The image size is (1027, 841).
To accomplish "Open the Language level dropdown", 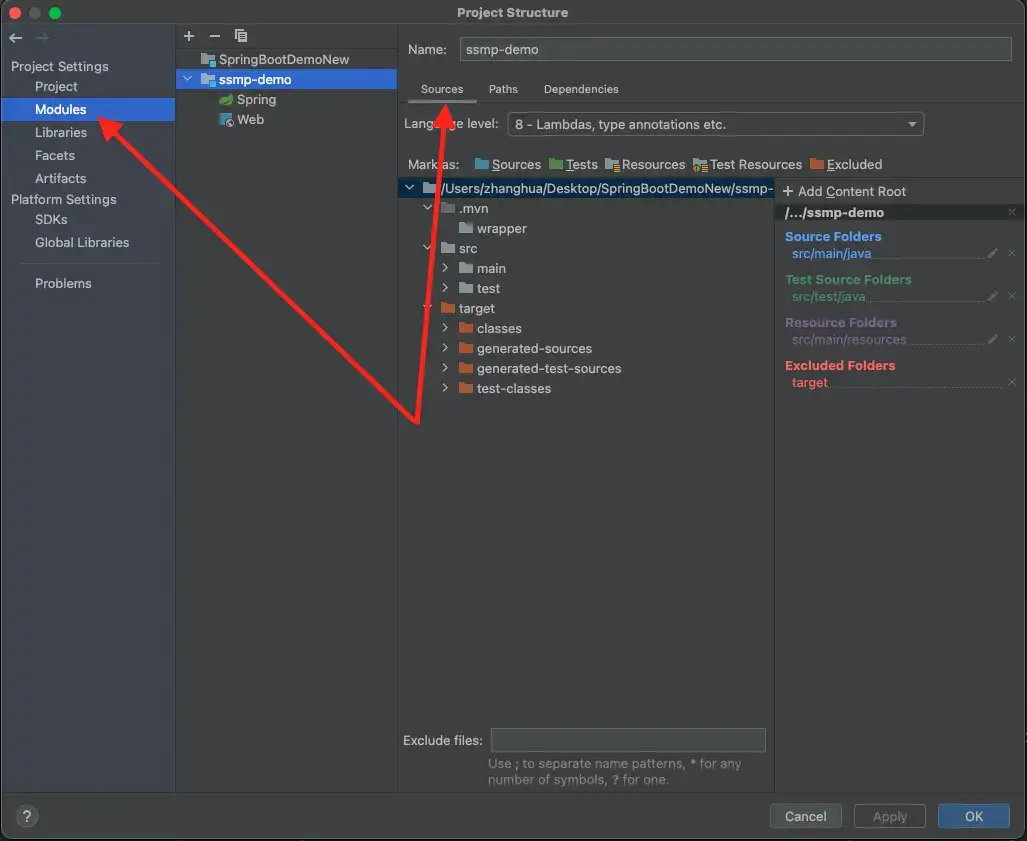I will [715, 125].
